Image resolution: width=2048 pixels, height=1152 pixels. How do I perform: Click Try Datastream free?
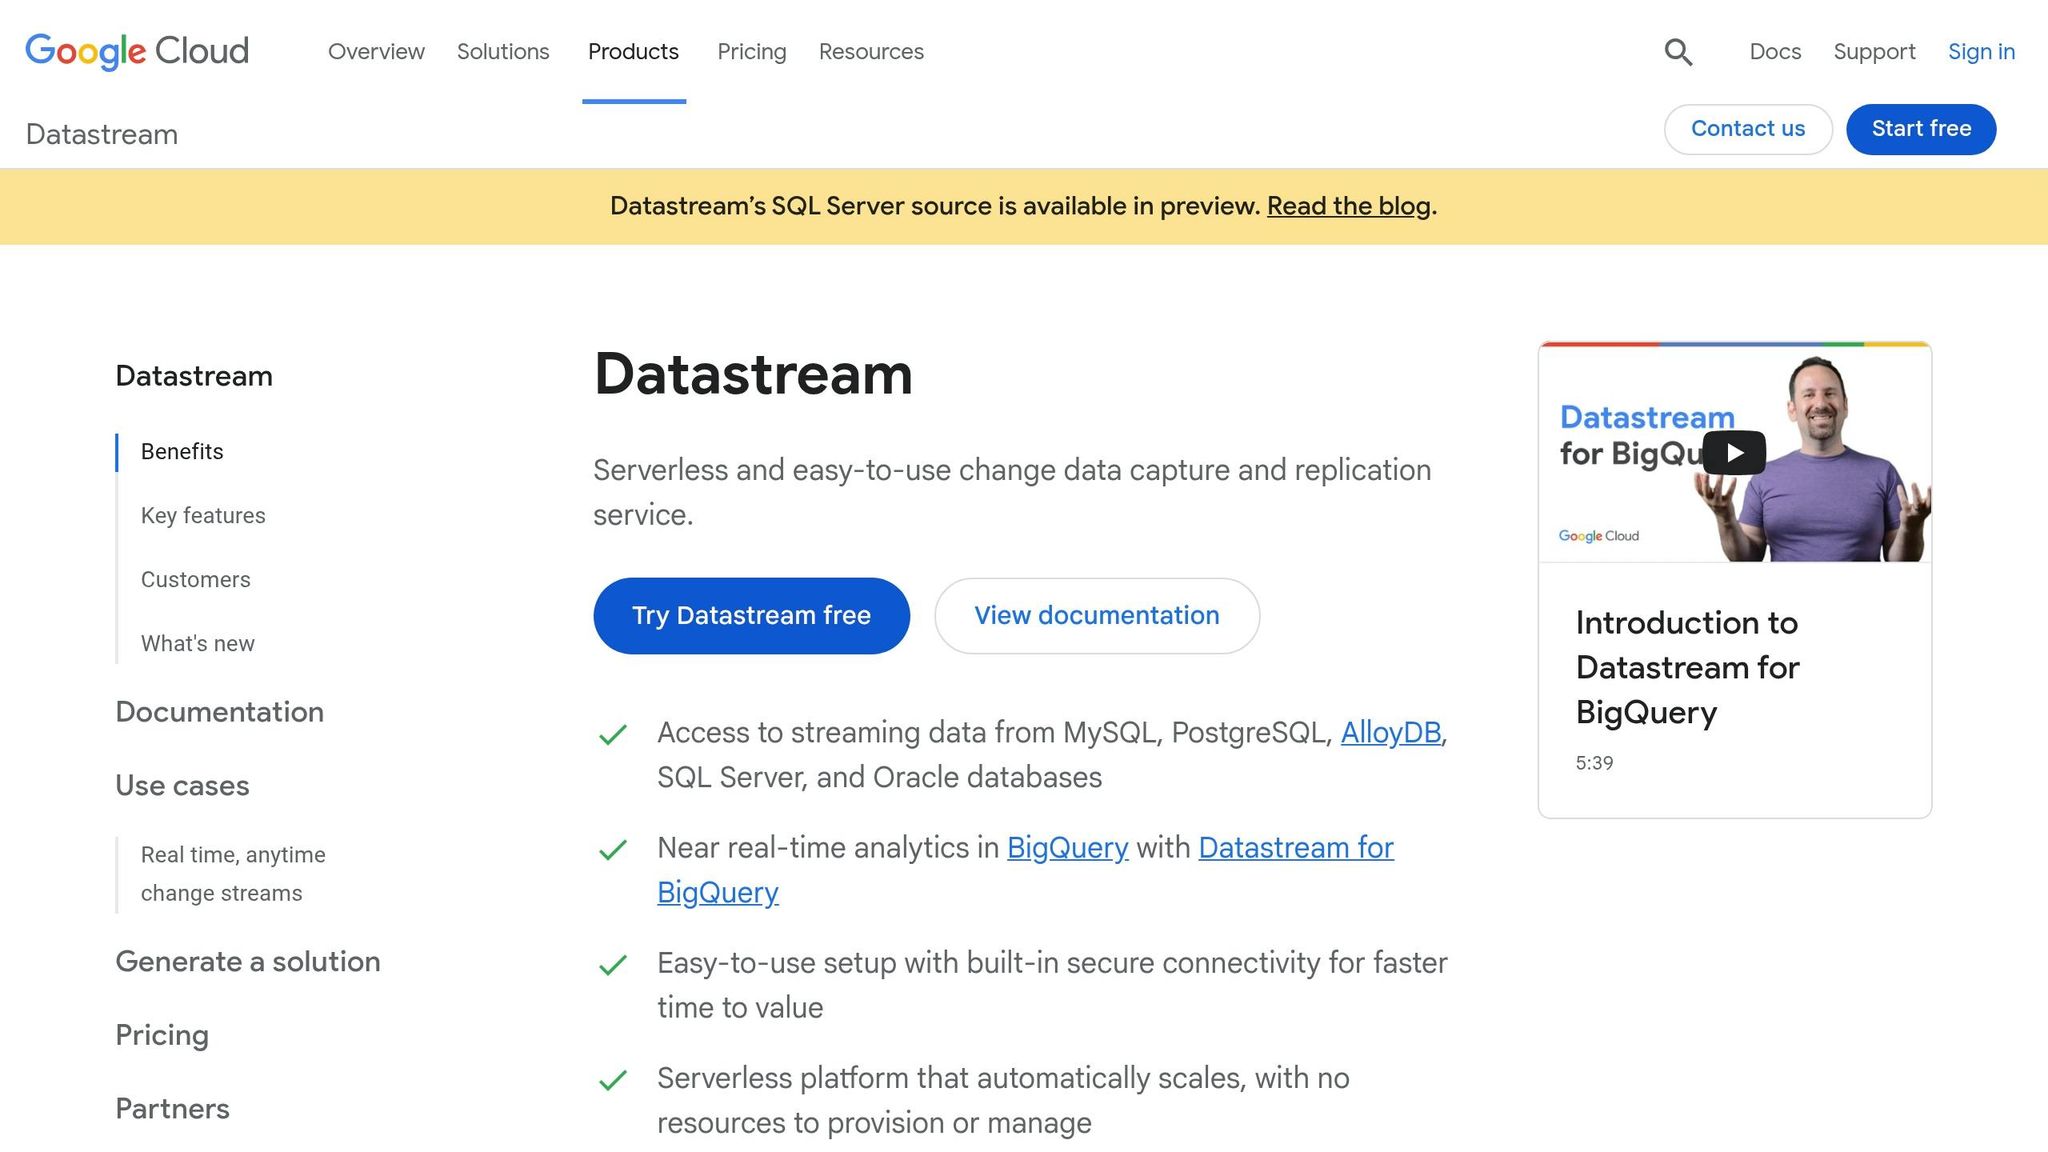(751, 615)
